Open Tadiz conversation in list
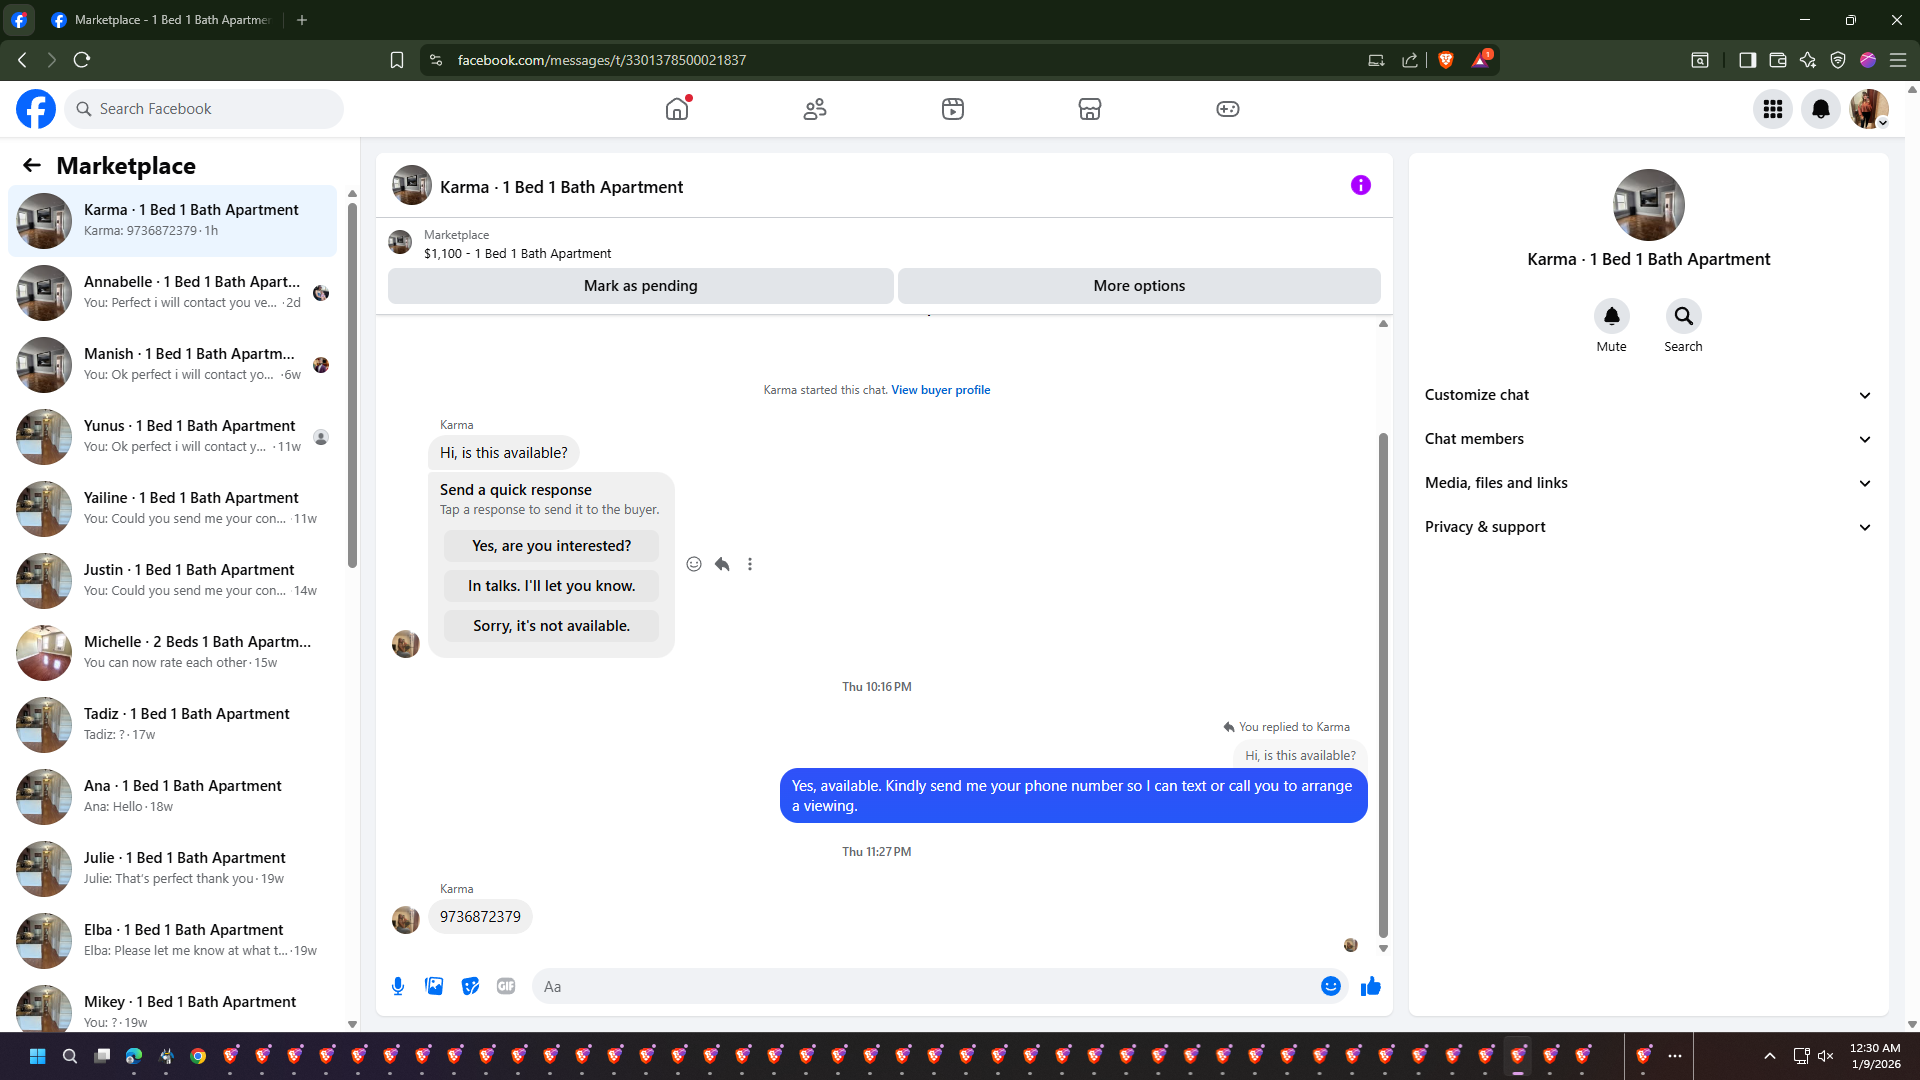 tap(173, 725)
